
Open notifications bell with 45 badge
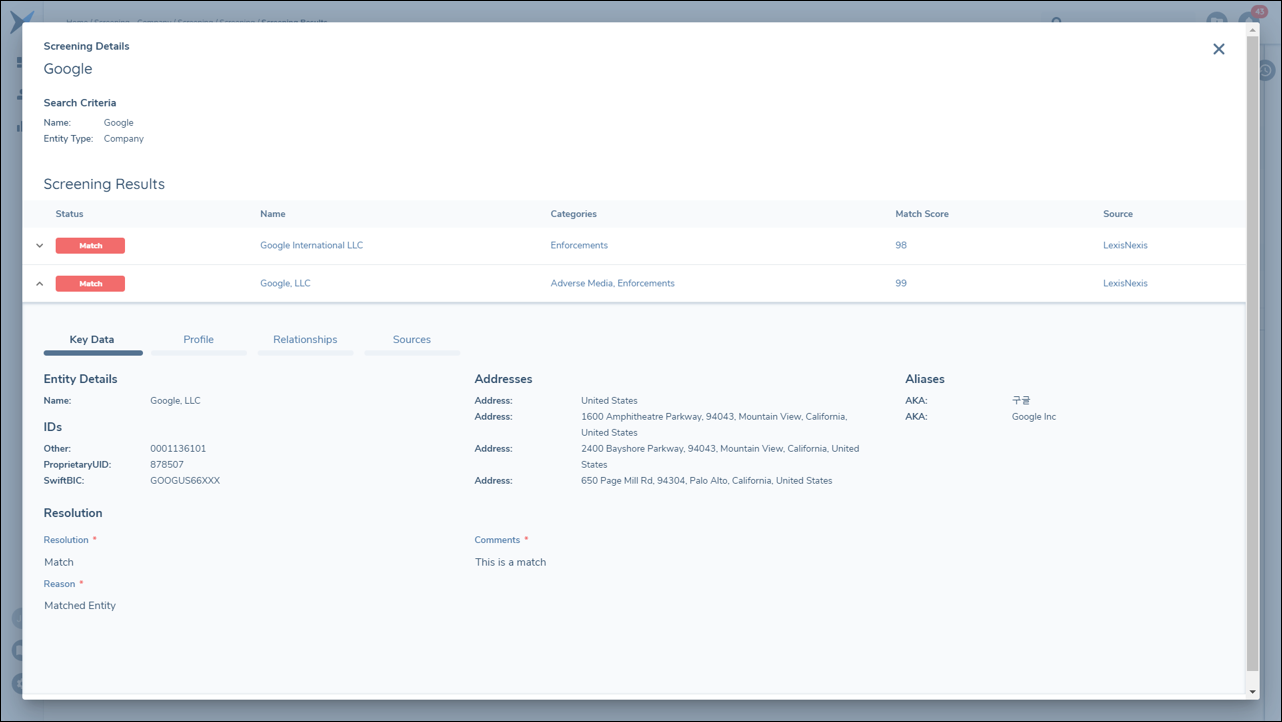[x=1249, y=21]
